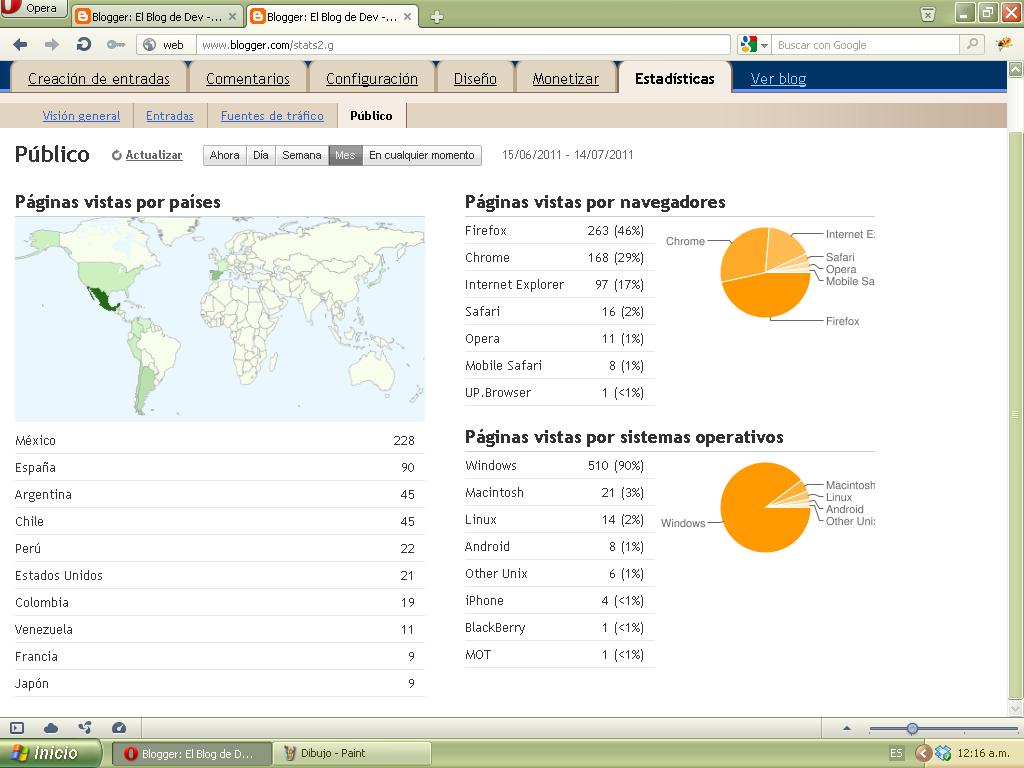The image size is (1024, 768).
Task: Reload the page with the refresh icon
Action: (x=84, y=44)
